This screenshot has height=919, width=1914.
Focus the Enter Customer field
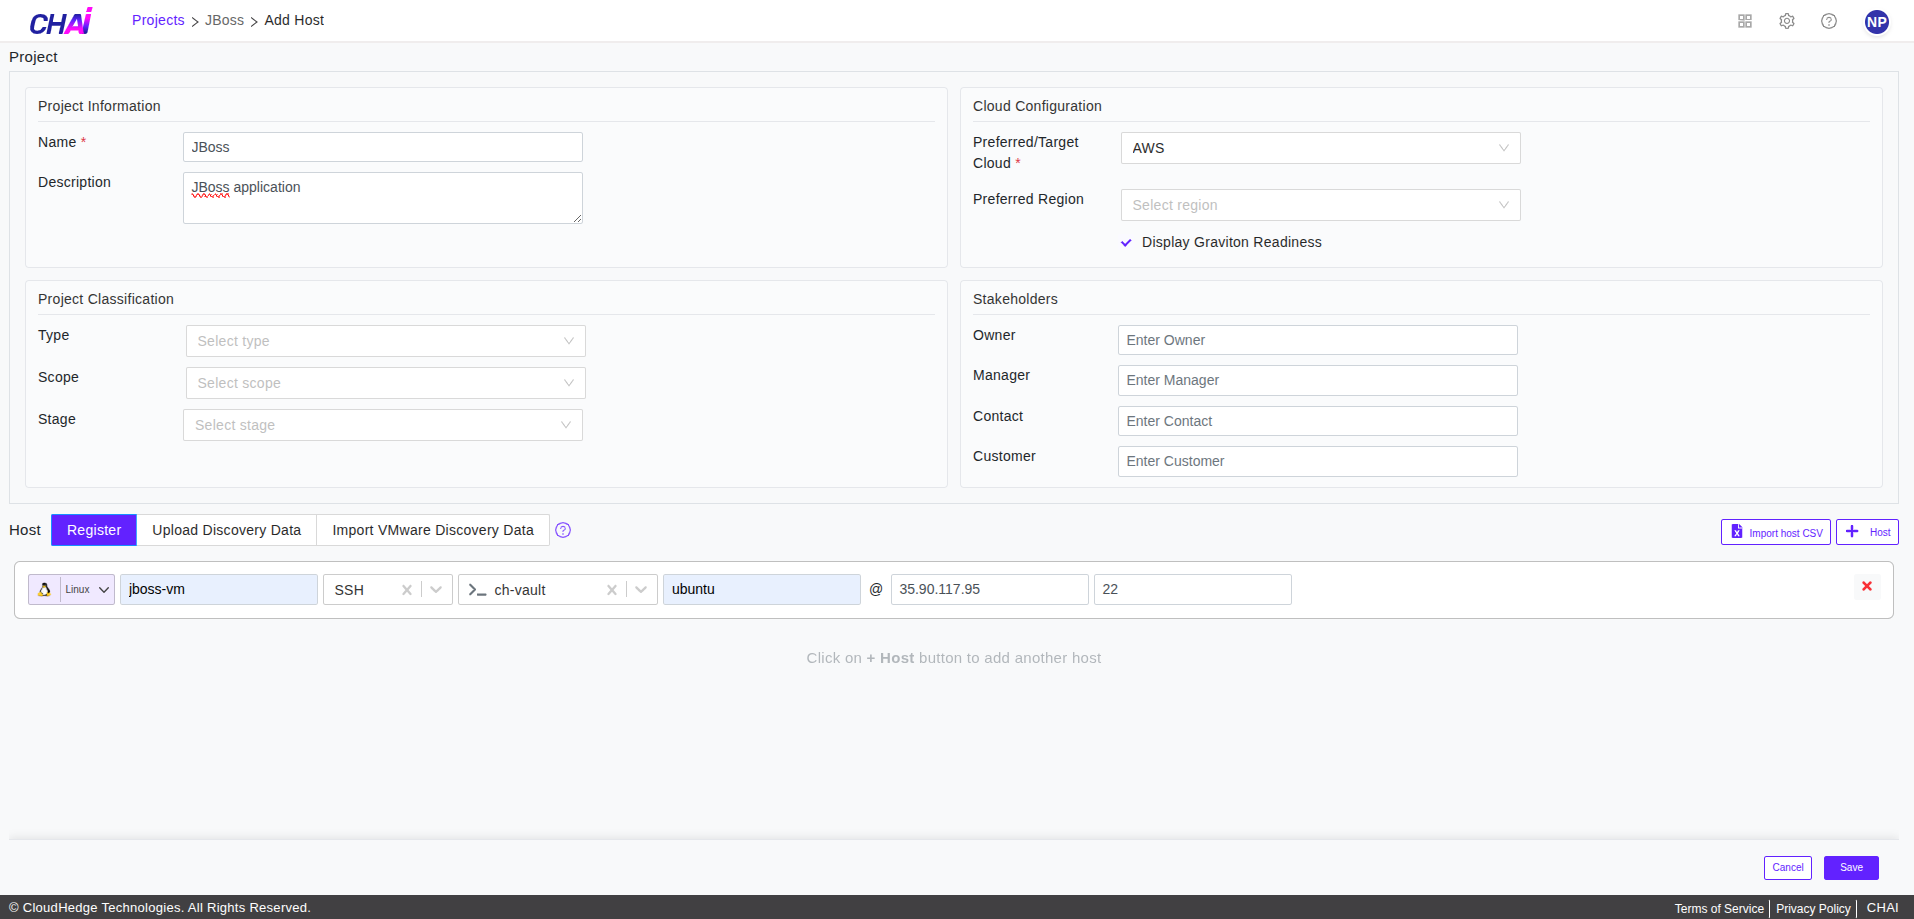(1318, 461)
